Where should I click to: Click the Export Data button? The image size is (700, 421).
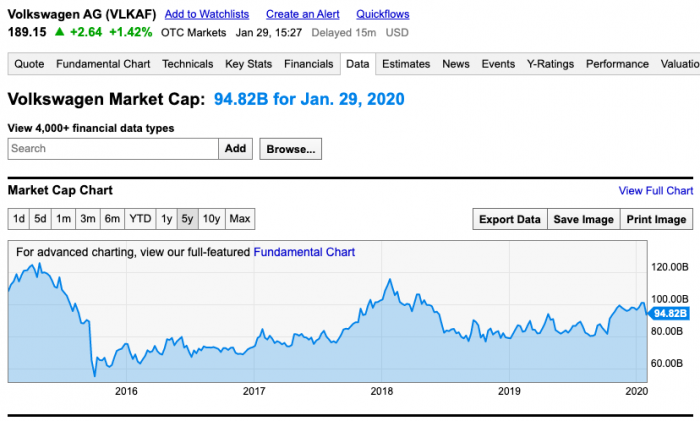509,220
